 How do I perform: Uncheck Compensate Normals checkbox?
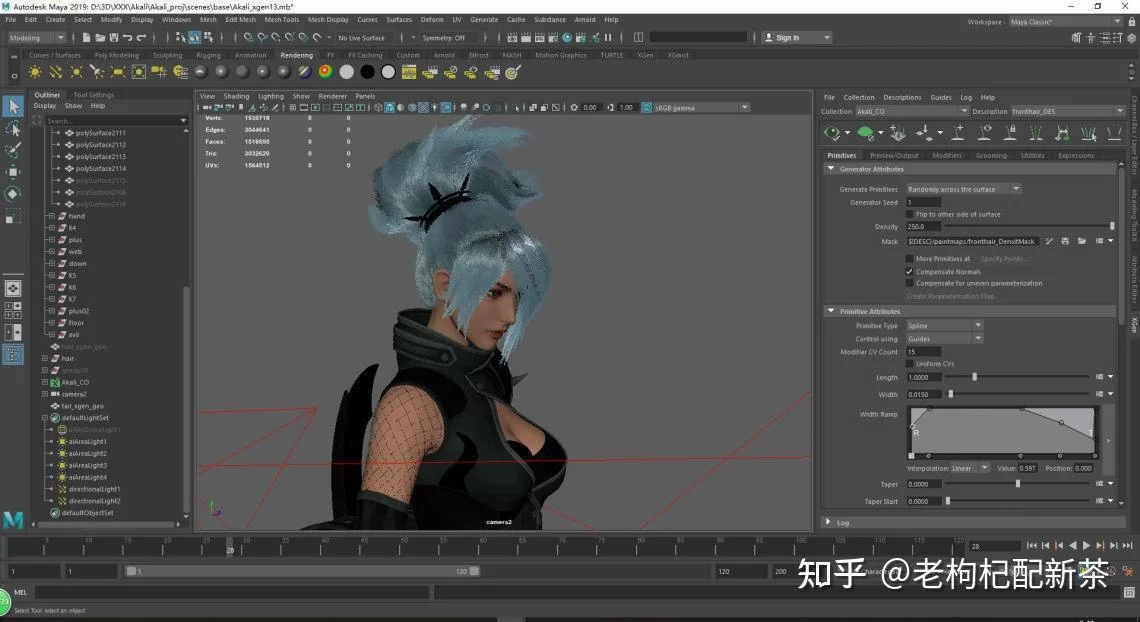[909, 271]
